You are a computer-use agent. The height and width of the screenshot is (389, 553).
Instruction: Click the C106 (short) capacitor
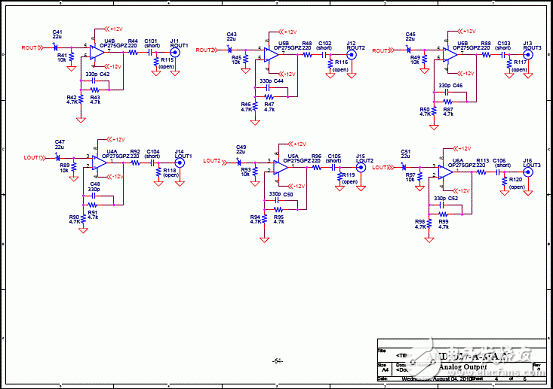(x=498, y=172)
